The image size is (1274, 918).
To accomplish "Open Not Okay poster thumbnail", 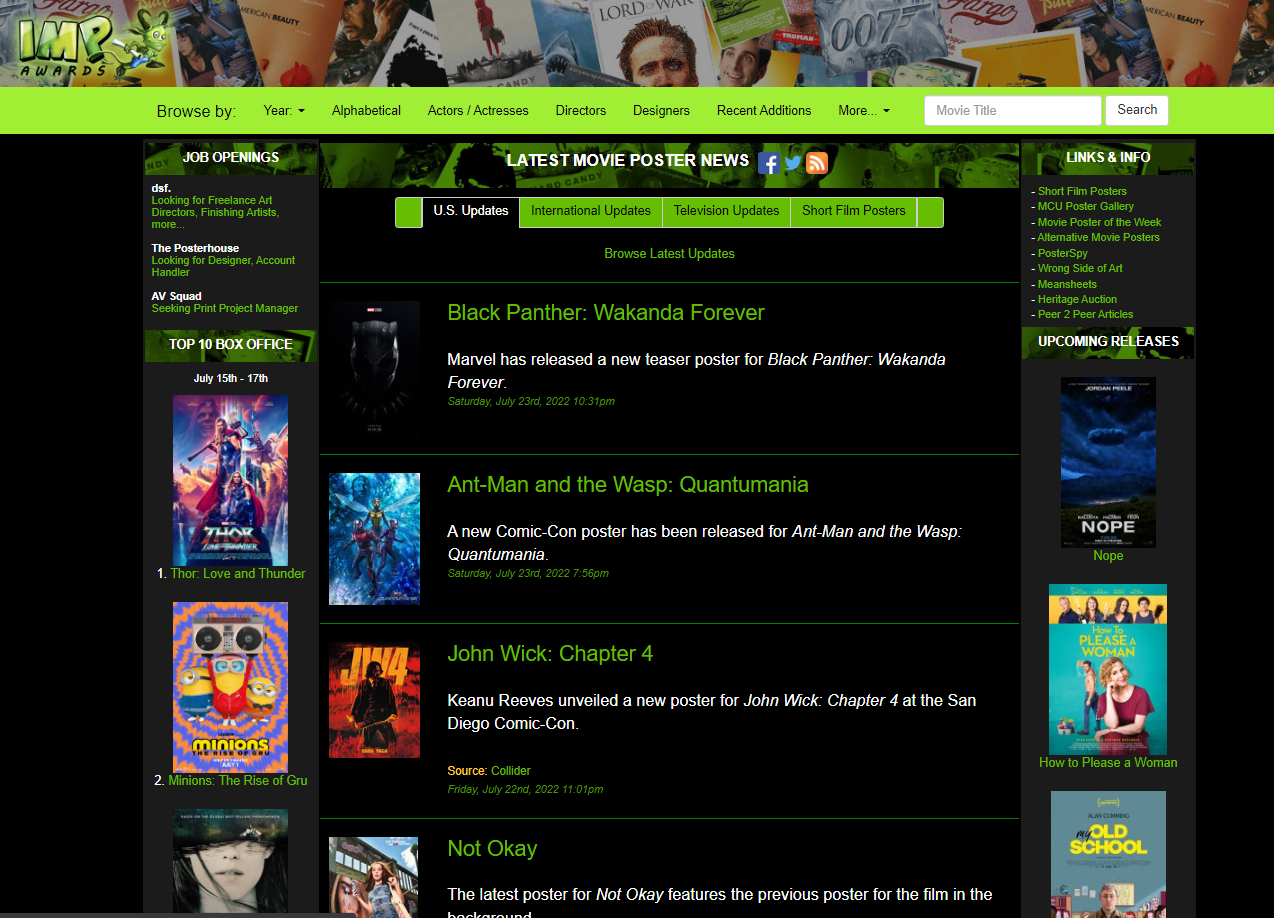I will pyautogui.click(x=374, y=877).
